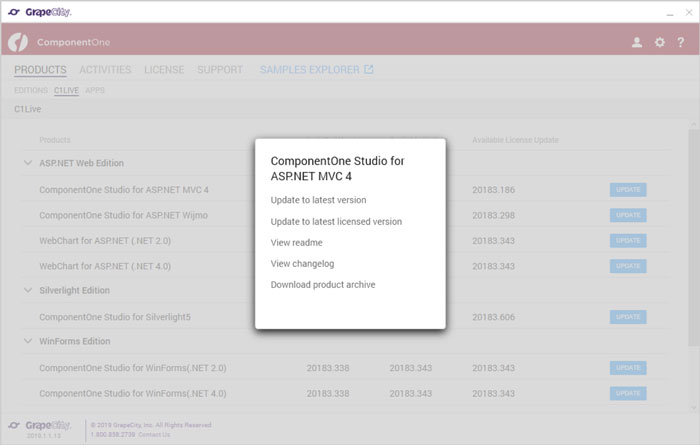700x445 pixels.
Task: Click the scrollbar down arrow
Action: pos(693,408)
